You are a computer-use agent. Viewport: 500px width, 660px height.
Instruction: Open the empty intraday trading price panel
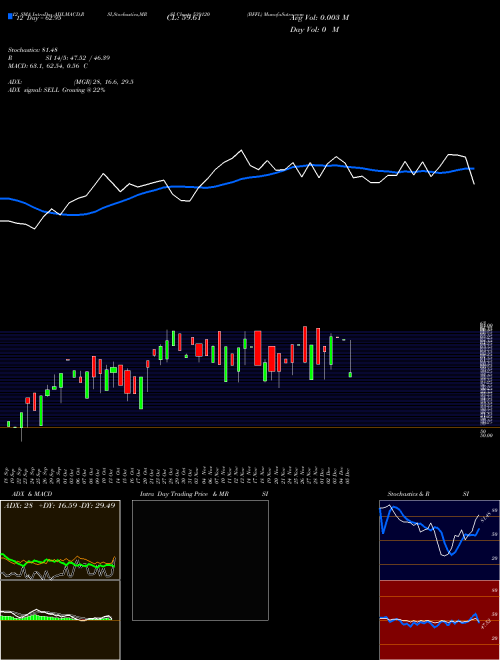coord(200,560)
